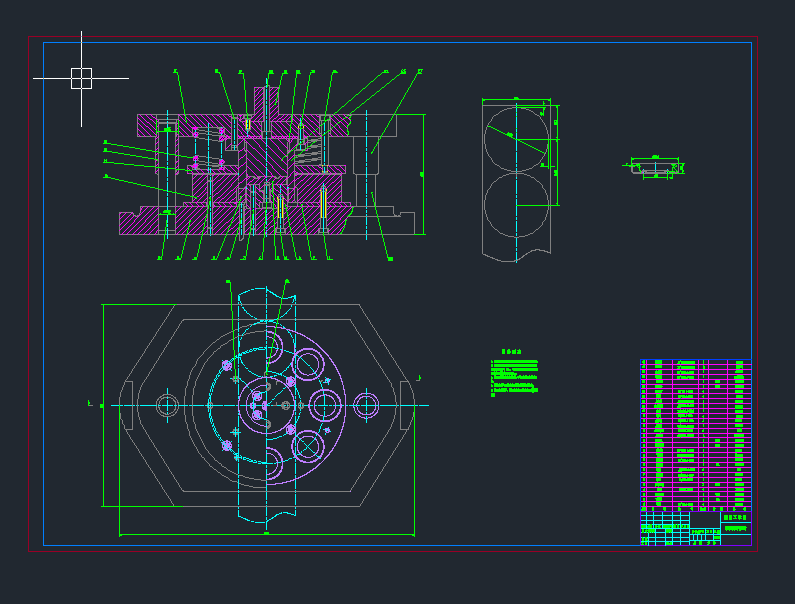Pick the small part cross-section detail view

coord(655,167)
